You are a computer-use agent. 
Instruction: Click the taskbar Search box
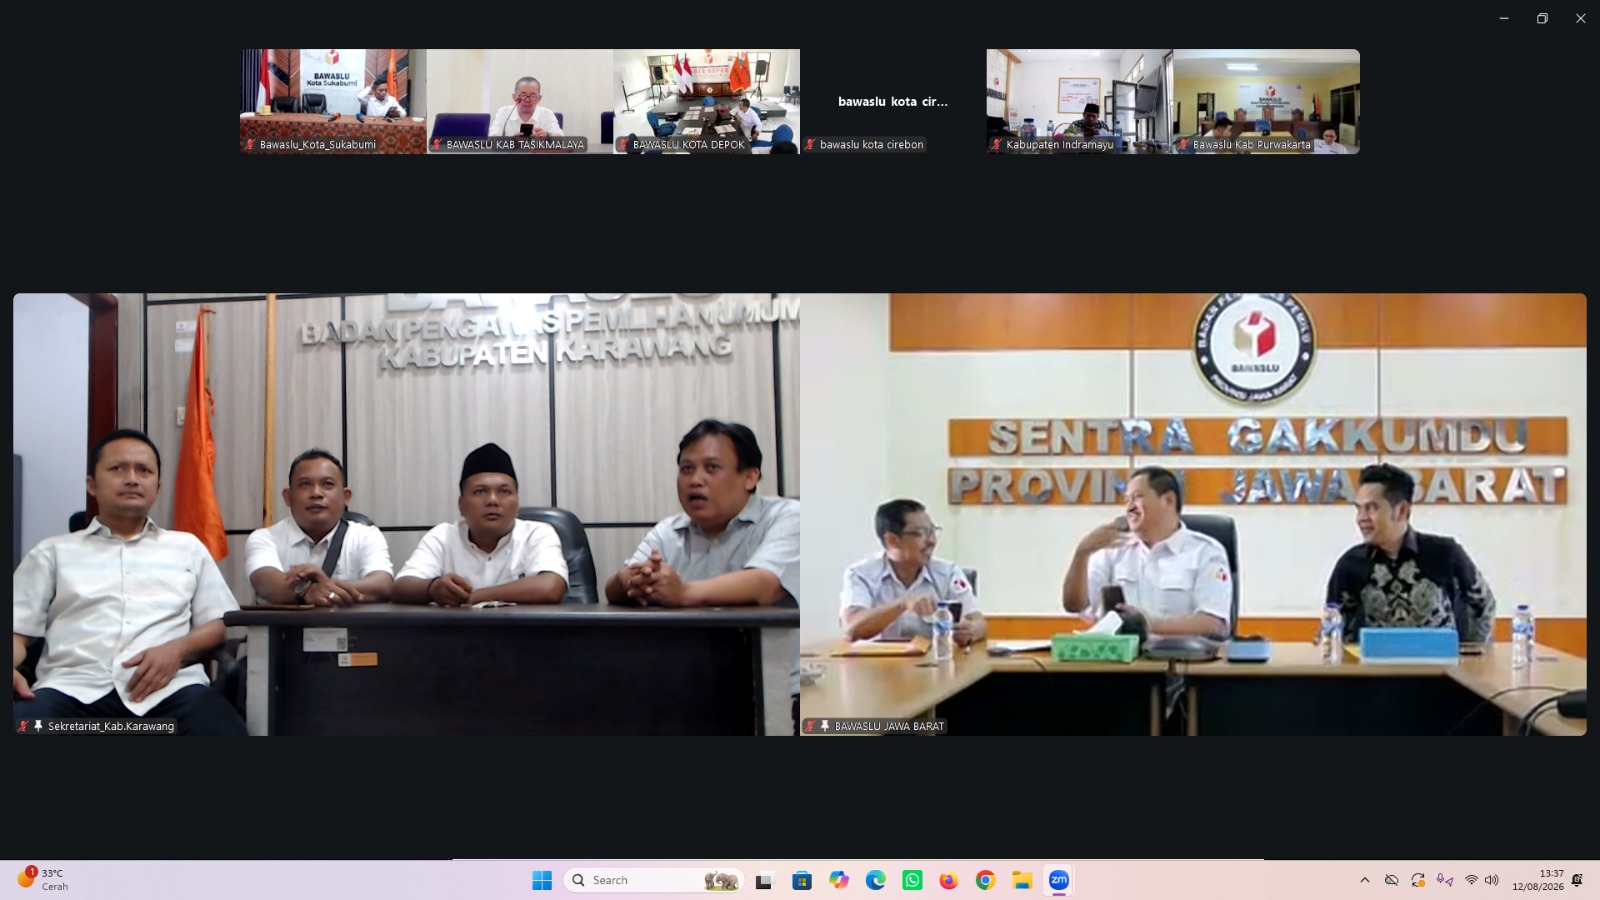(655, 880)
